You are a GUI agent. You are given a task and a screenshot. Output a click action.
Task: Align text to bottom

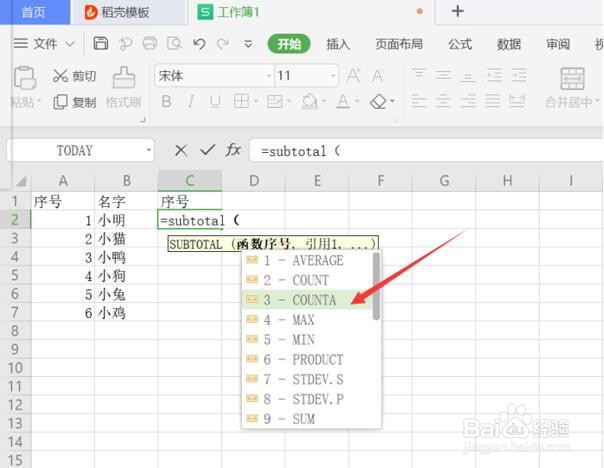[x=468, y=75]
